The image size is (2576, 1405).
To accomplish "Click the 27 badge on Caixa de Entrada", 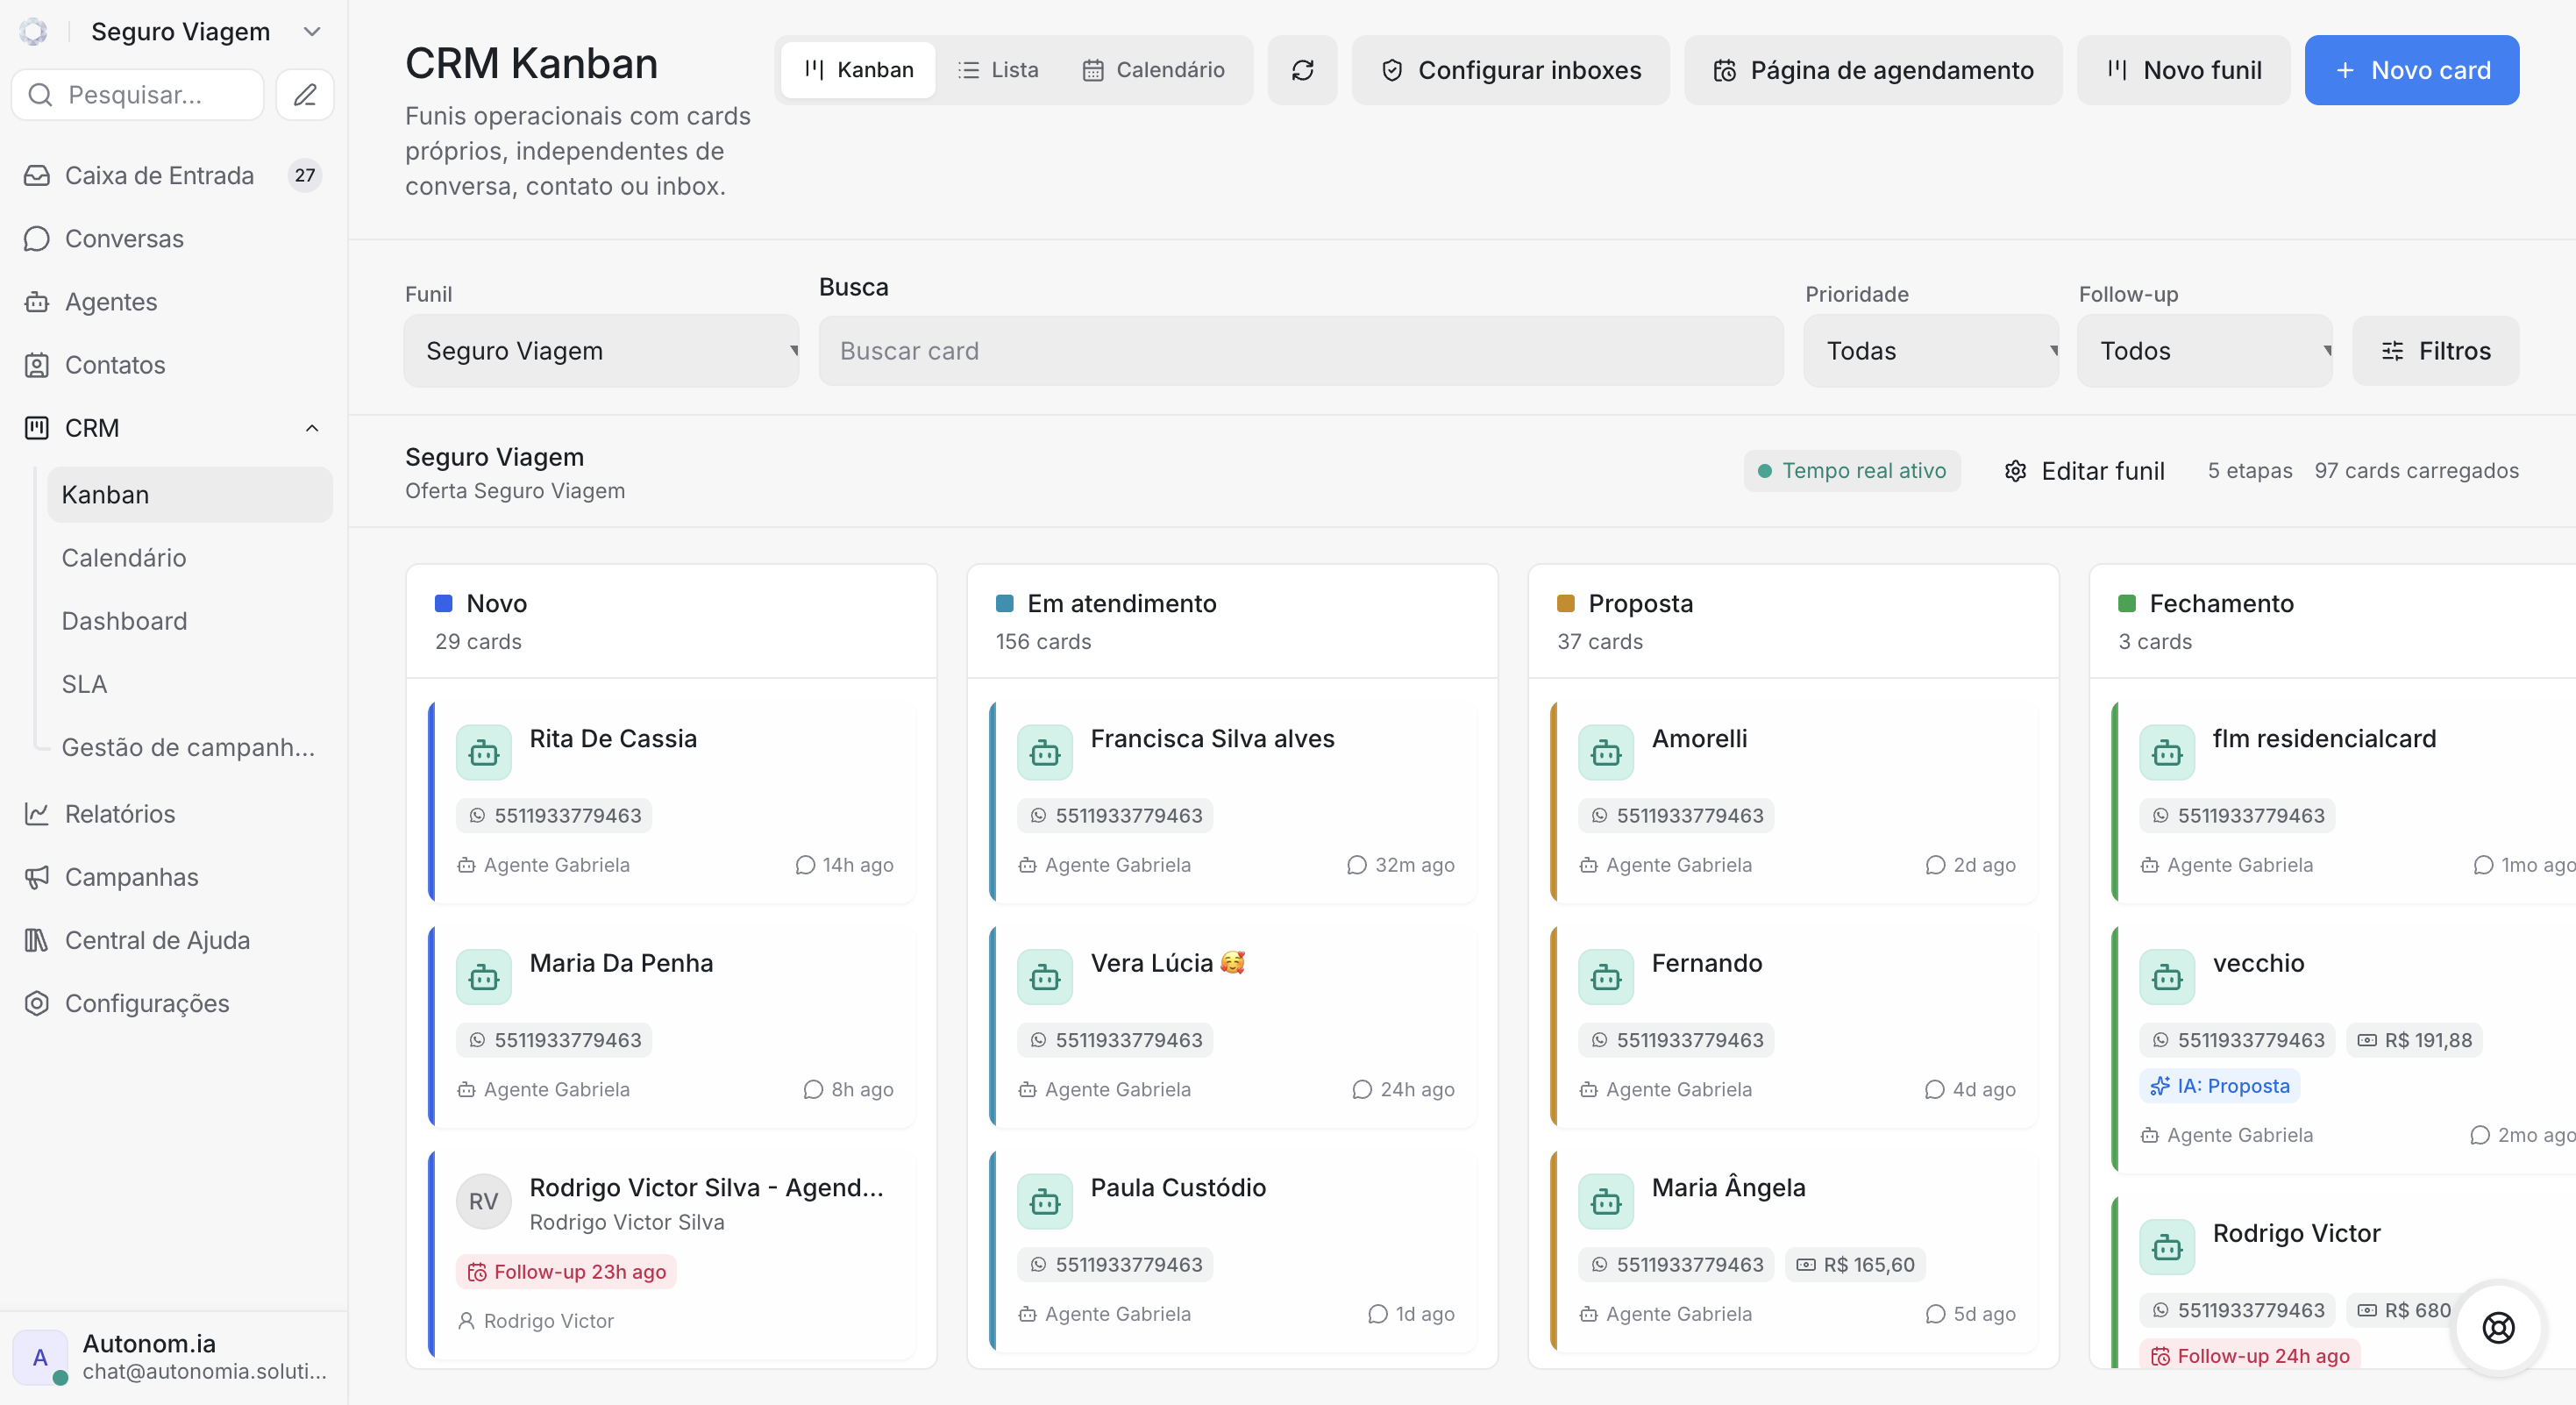I will (x=304, y=176).
